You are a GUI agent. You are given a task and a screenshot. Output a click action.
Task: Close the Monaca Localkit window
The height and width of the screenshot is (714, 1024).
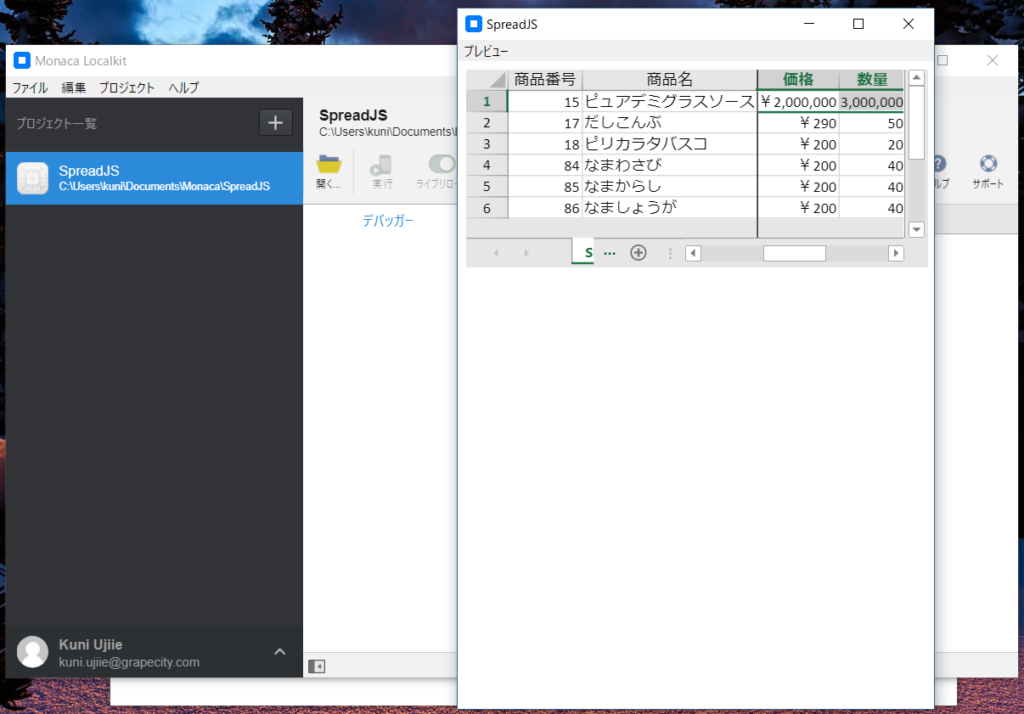[x=992, y=60]
